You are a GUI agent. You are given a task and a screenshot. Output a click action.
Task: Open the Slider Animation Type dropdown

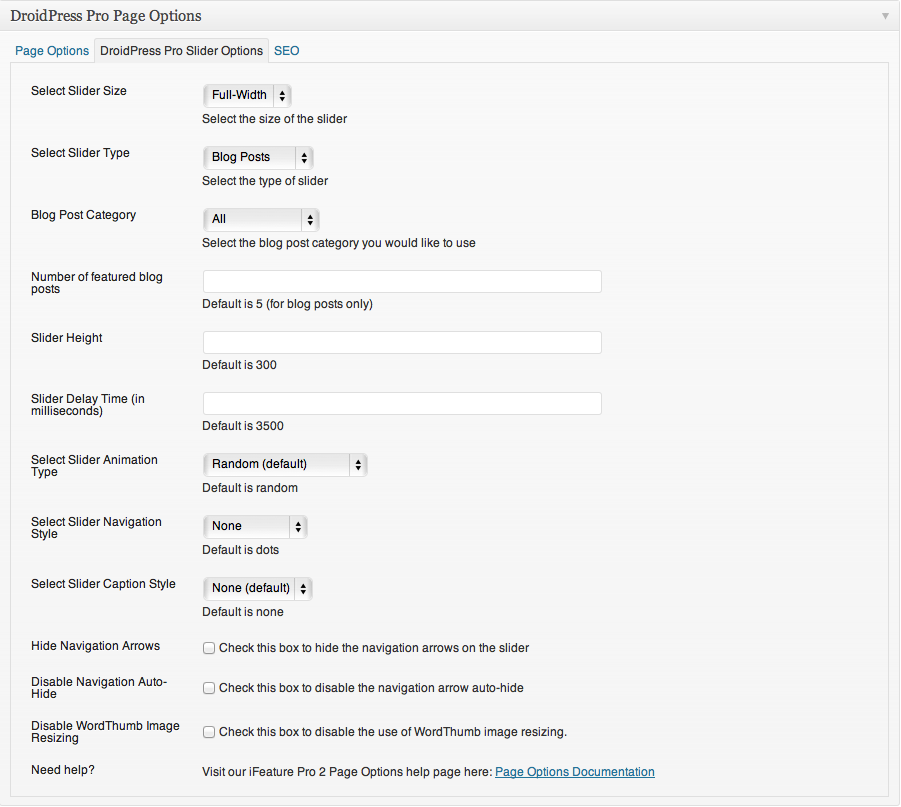(x=285, y=464)
